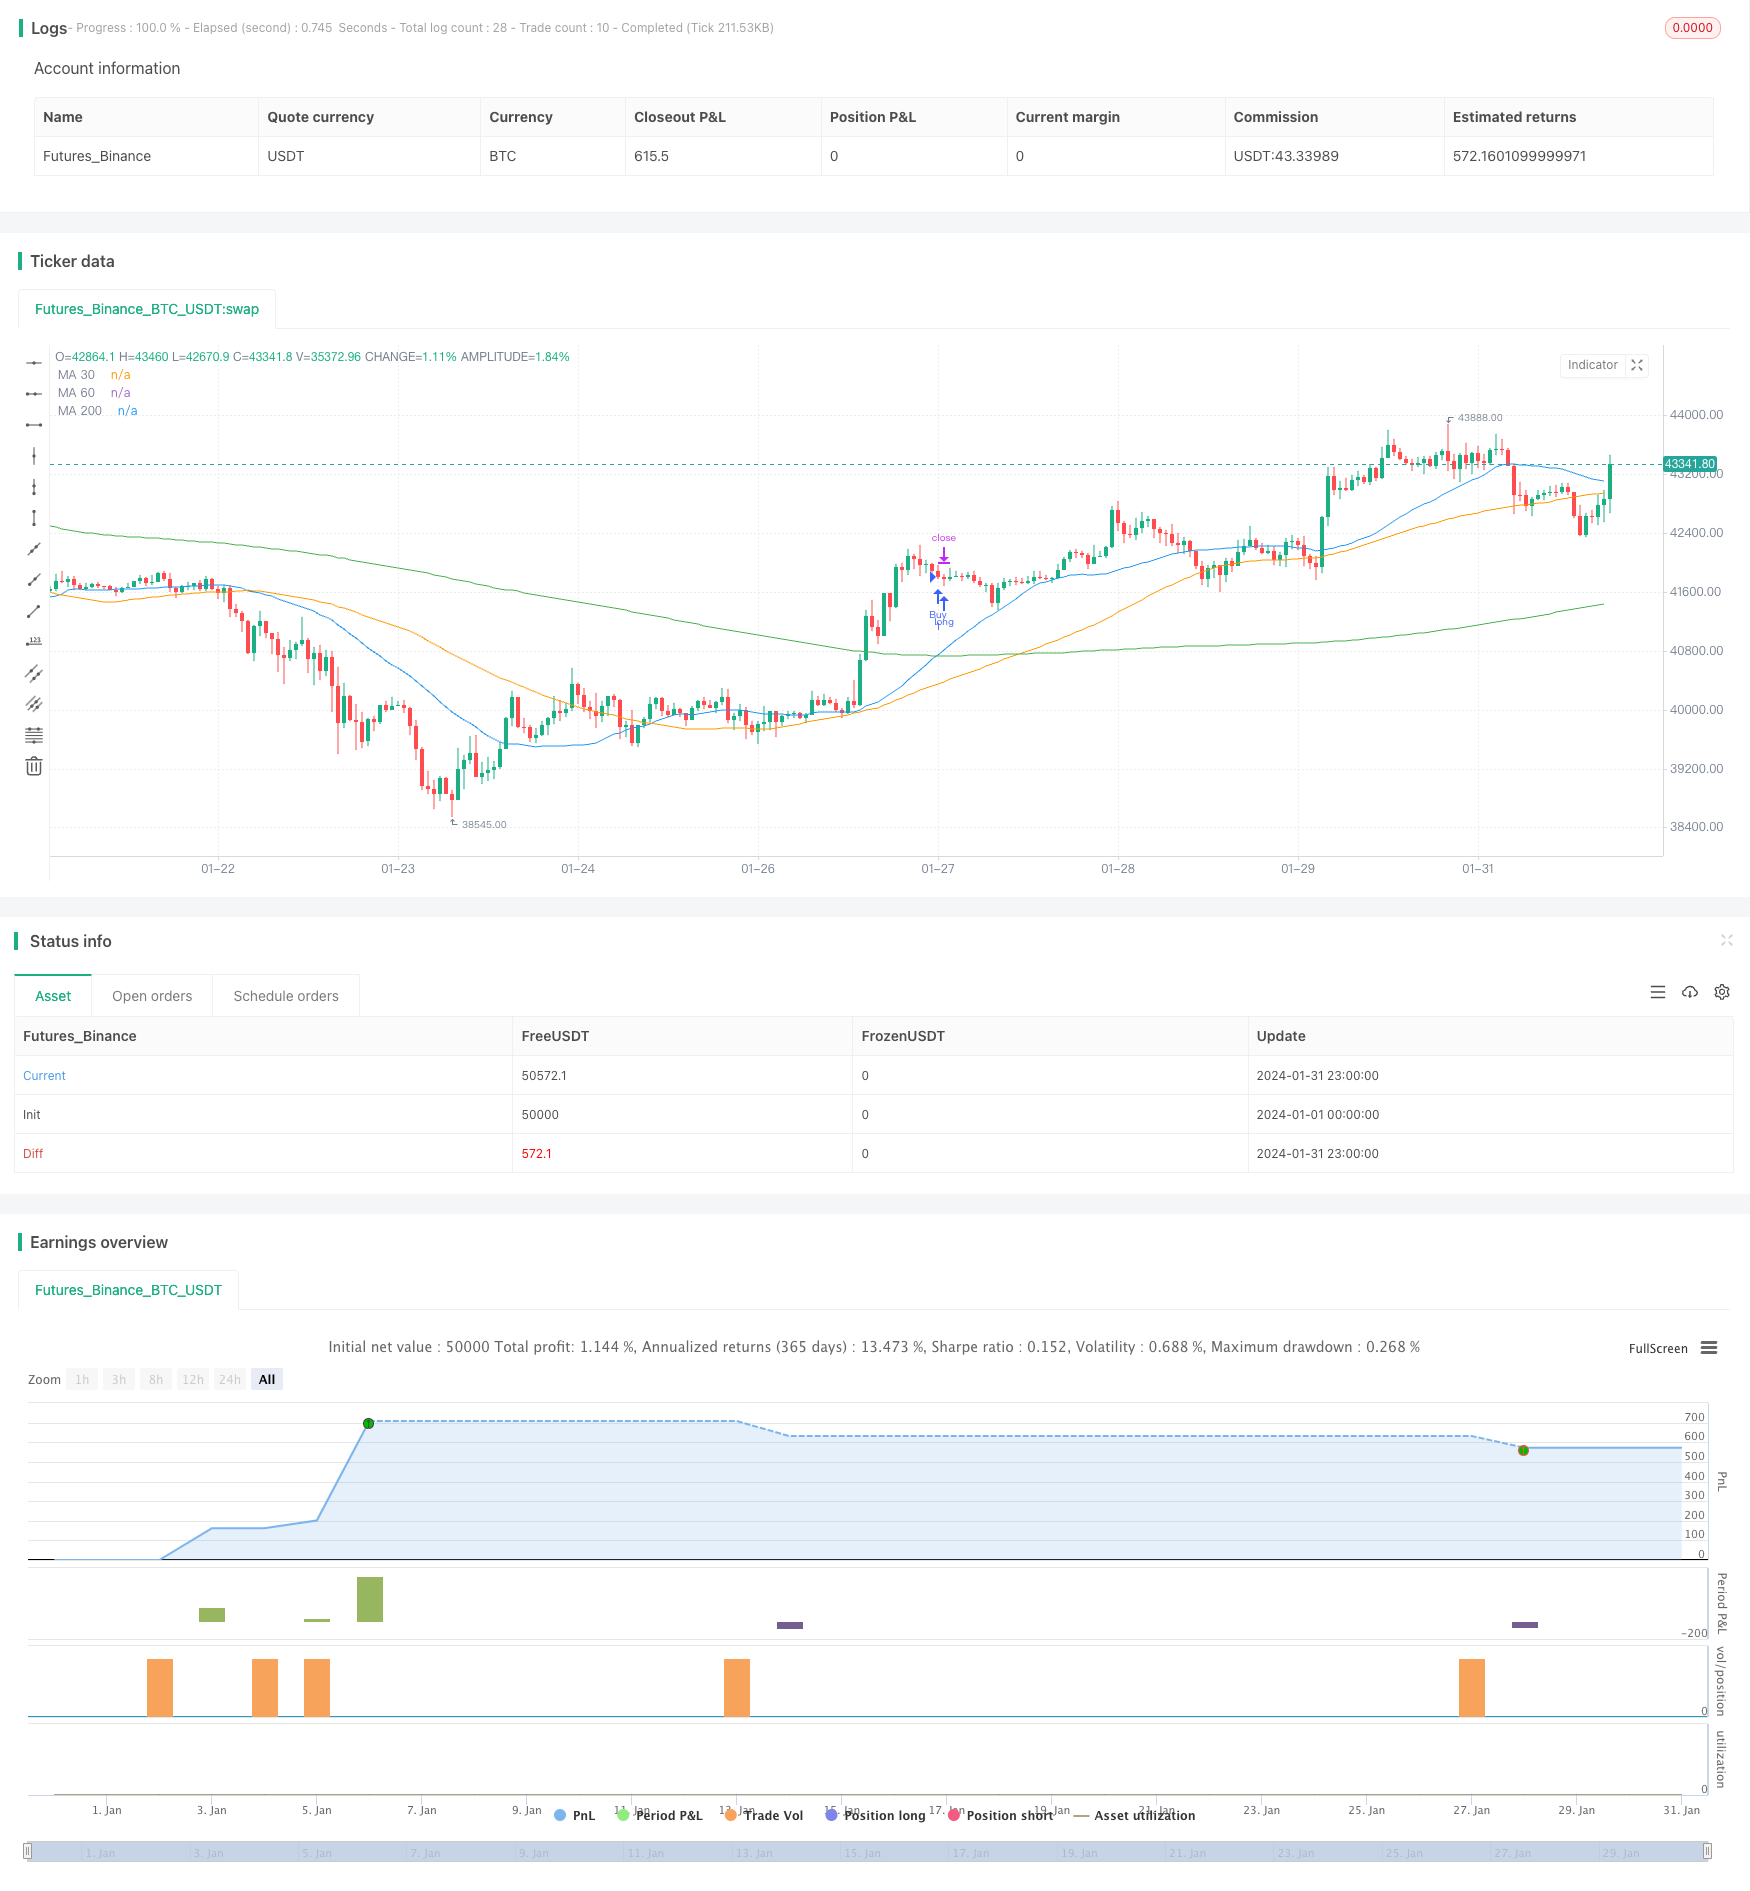
Task: Open the earnings chart hamburger menu
Action: click(x=1709, y=1348)
